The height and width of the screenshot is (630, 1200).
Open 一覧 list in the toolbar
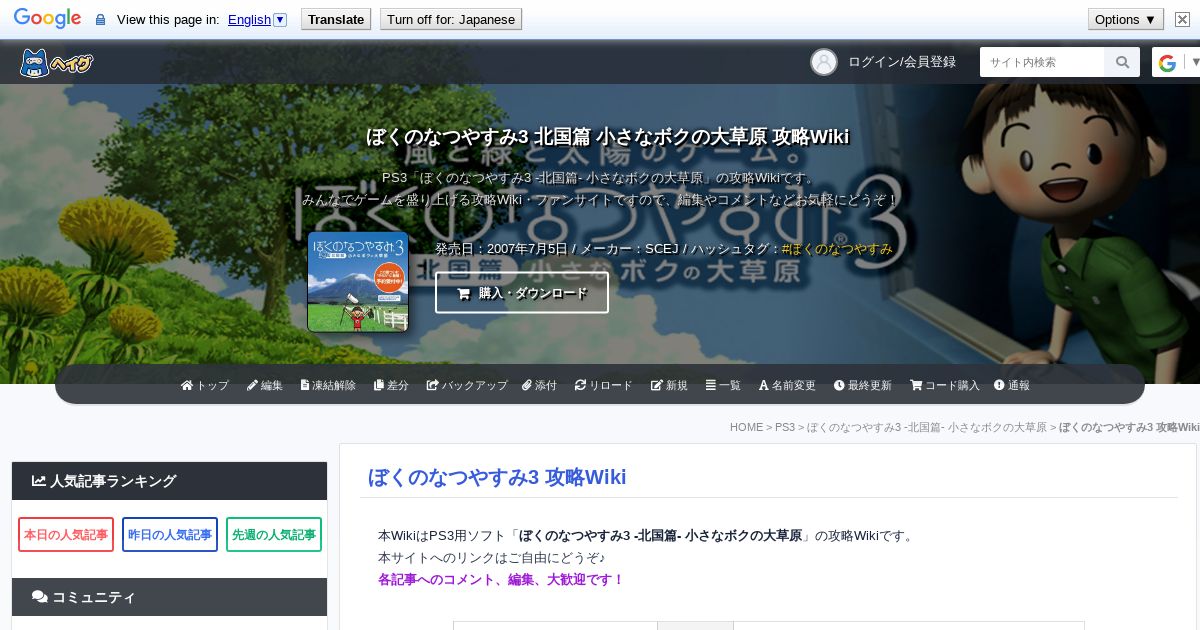723,385
